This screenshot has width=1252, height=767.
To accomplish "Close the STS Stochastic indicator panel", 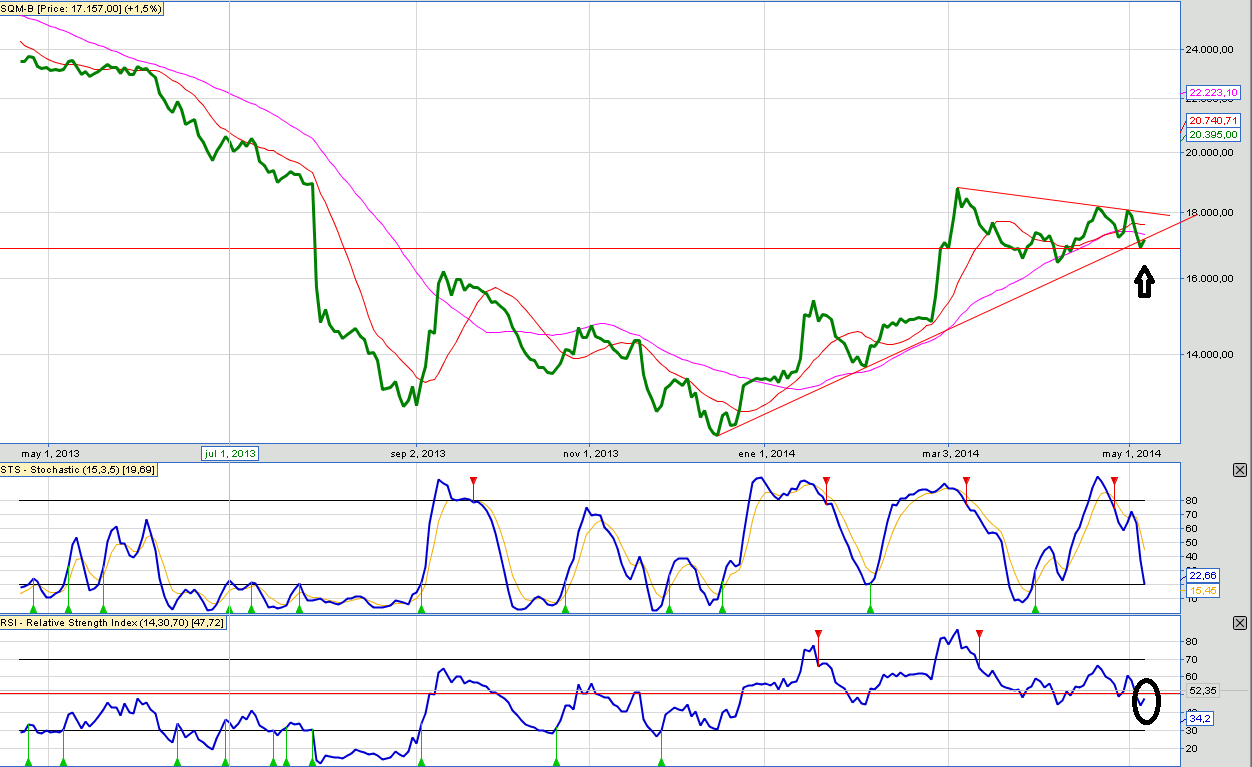I will click(1240, 470).
